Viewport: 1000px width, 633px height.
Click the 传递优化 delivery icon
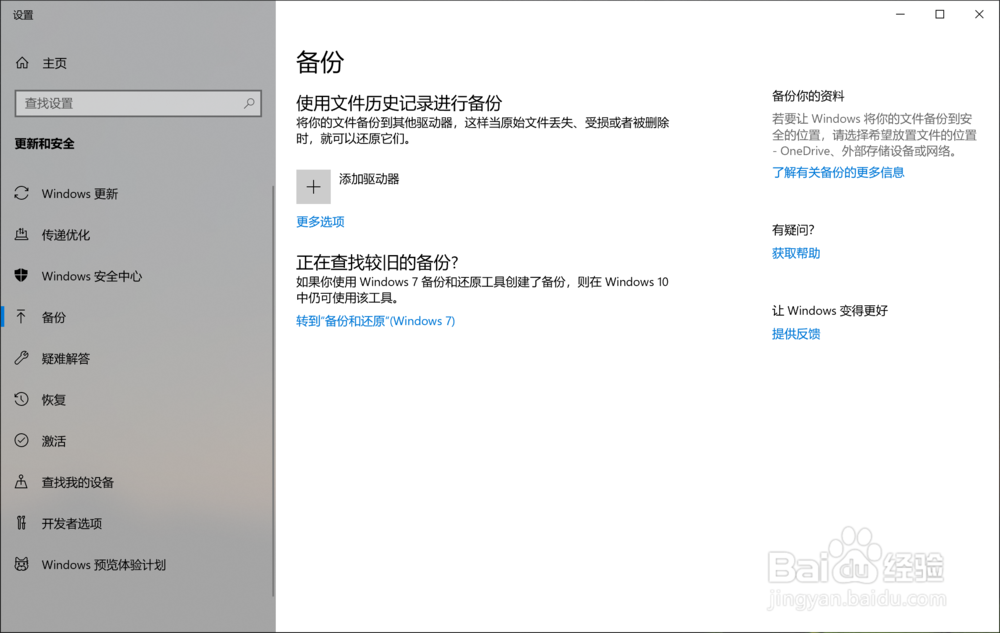[x=22, y=235]
